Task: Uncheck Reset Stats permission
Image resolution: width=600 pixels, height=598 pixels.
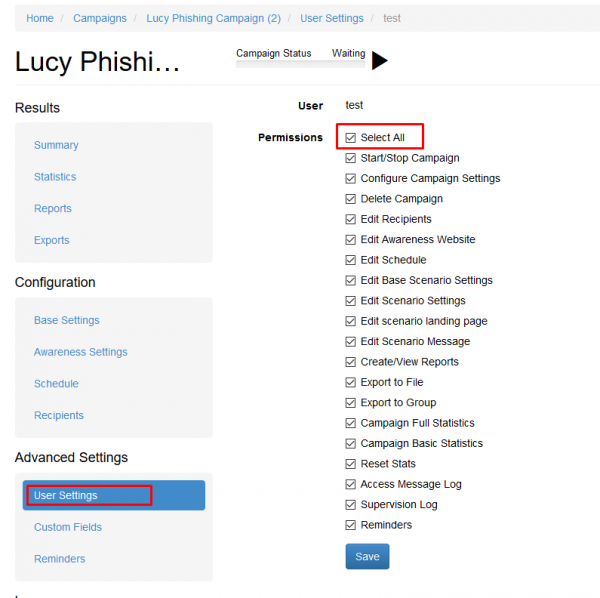Action: click(x=351, y=464)
